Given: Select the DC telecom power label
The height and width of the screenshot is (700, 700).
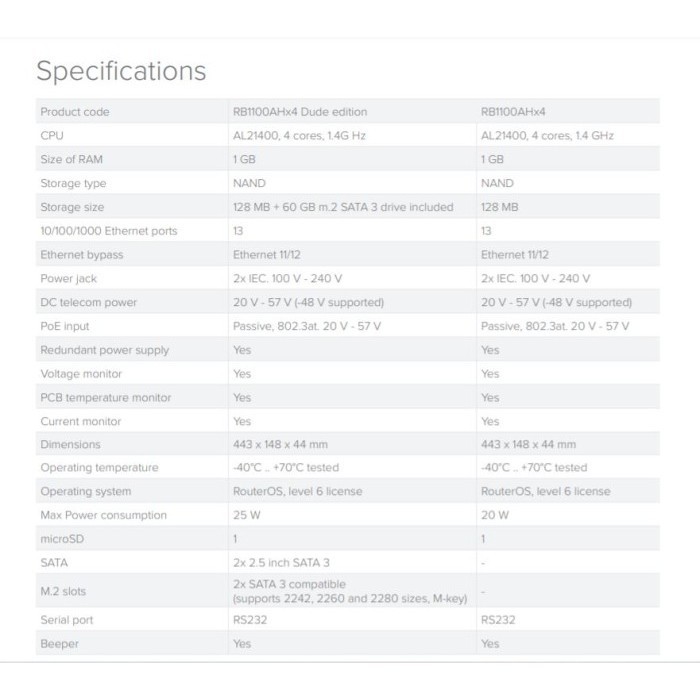Looking at the screenshot, I should point(89,302).
